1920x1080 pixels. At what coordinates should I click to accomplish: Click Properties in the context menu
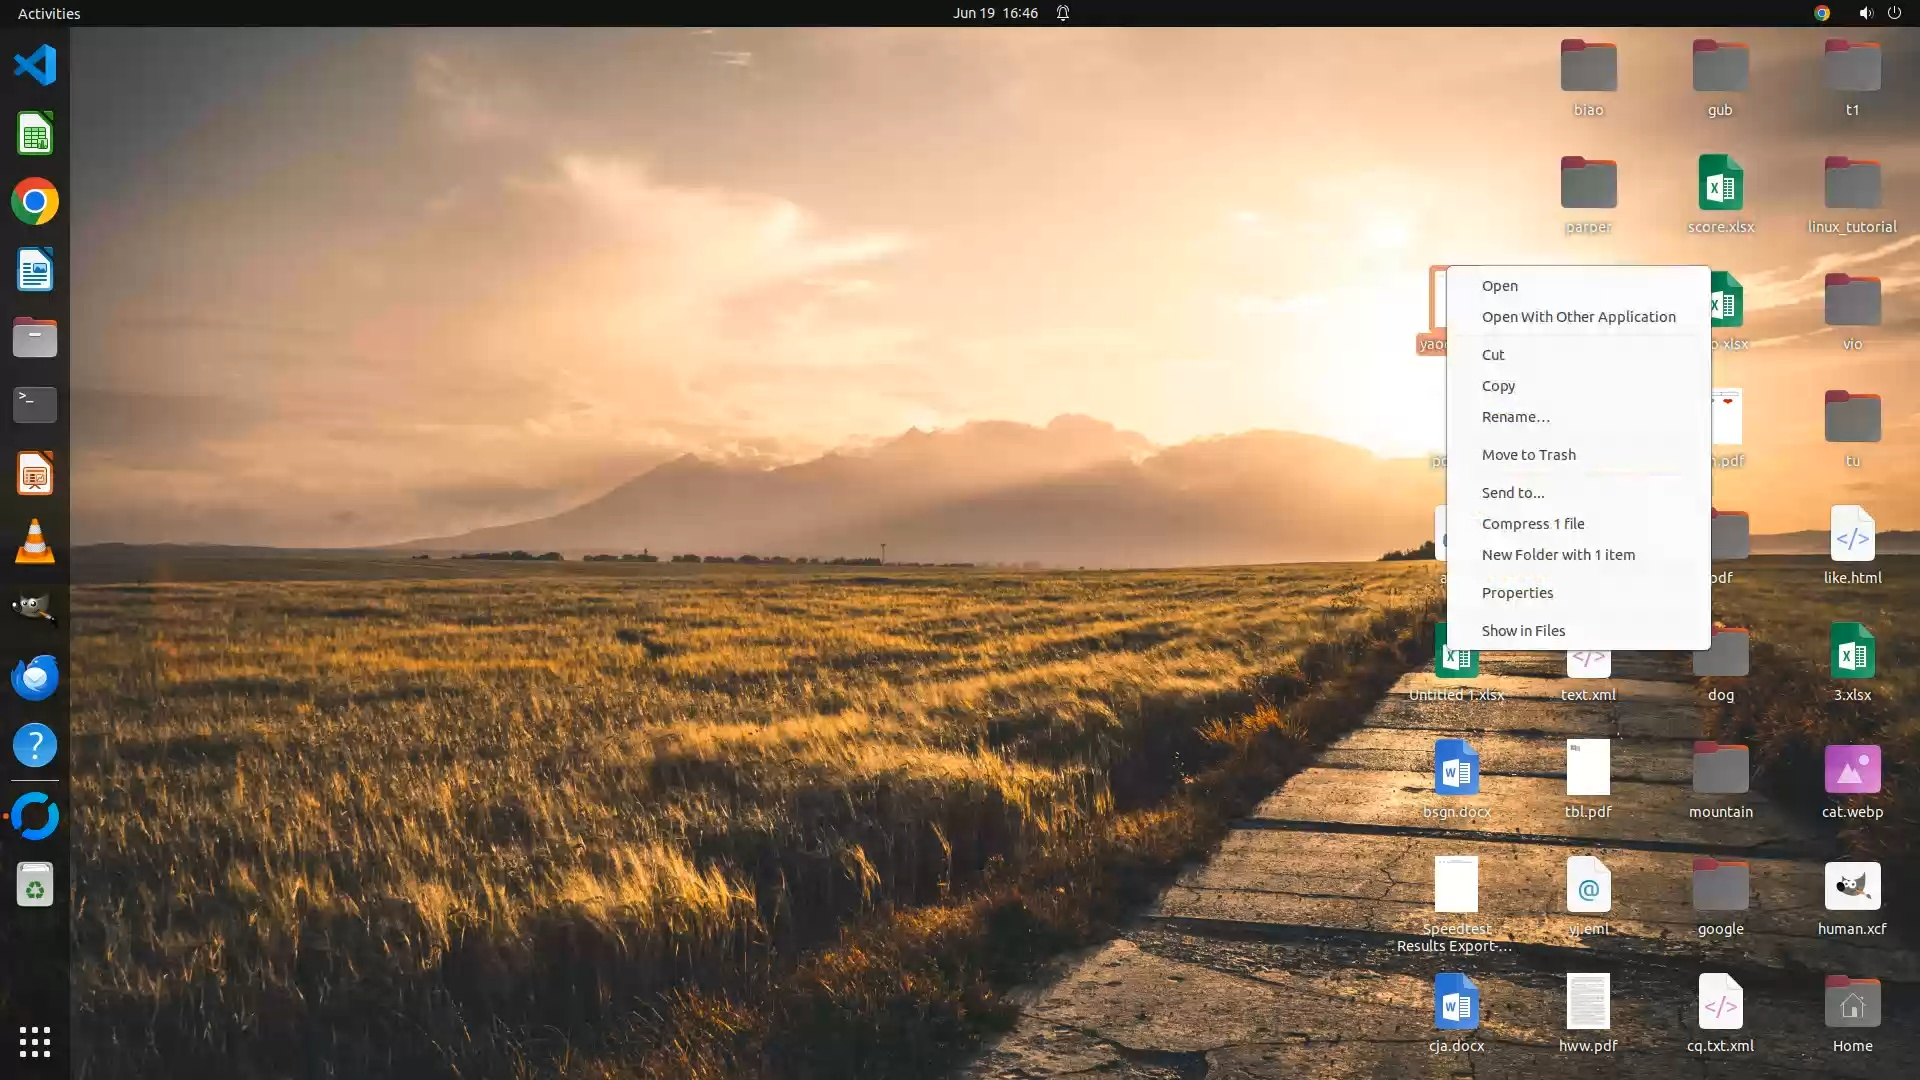(x=1517, y=593)
